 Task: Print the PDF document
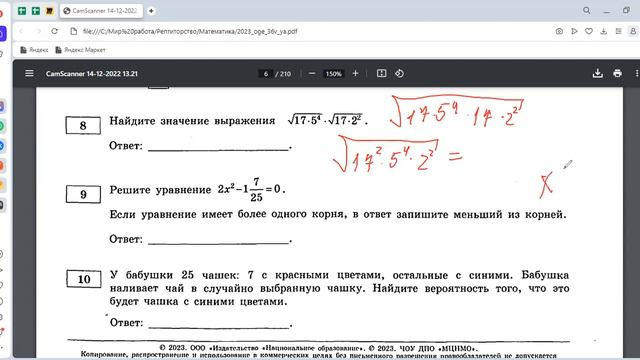point(617,73)
